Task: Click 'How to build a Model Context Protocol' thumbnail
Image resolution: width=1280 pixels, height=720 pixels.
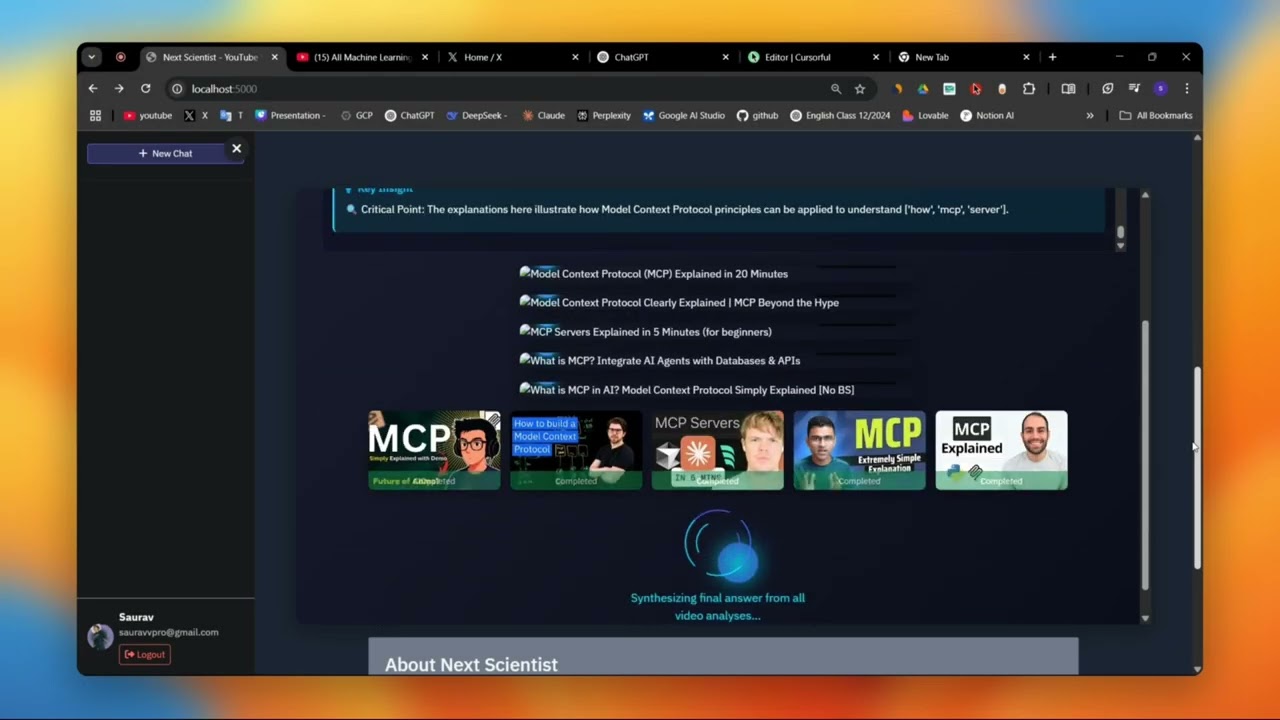Action: (x=576, y=450)
